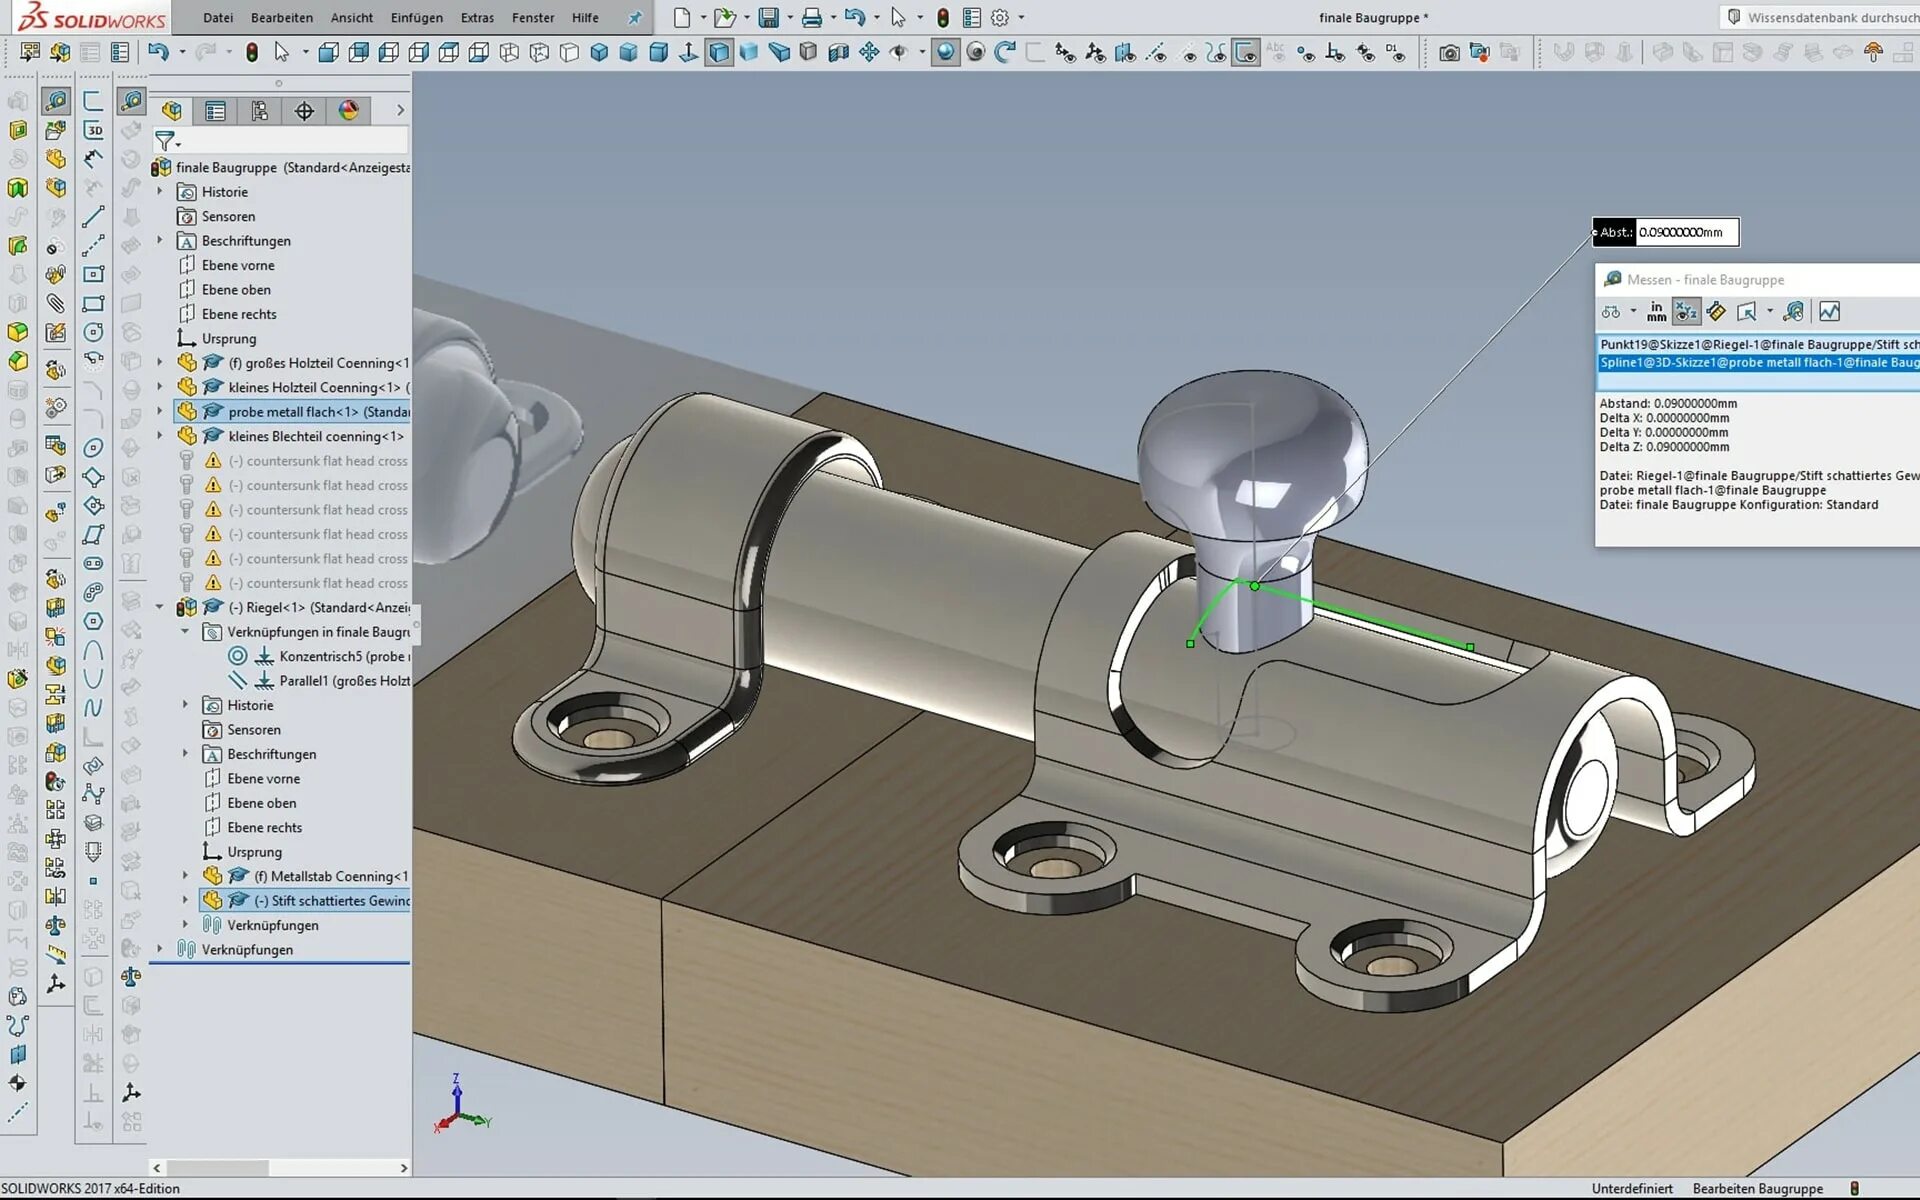Viewport: 1920px width, 1200px height.
Task: Click the Print icon in top toolbar
Action: [811, 17]
